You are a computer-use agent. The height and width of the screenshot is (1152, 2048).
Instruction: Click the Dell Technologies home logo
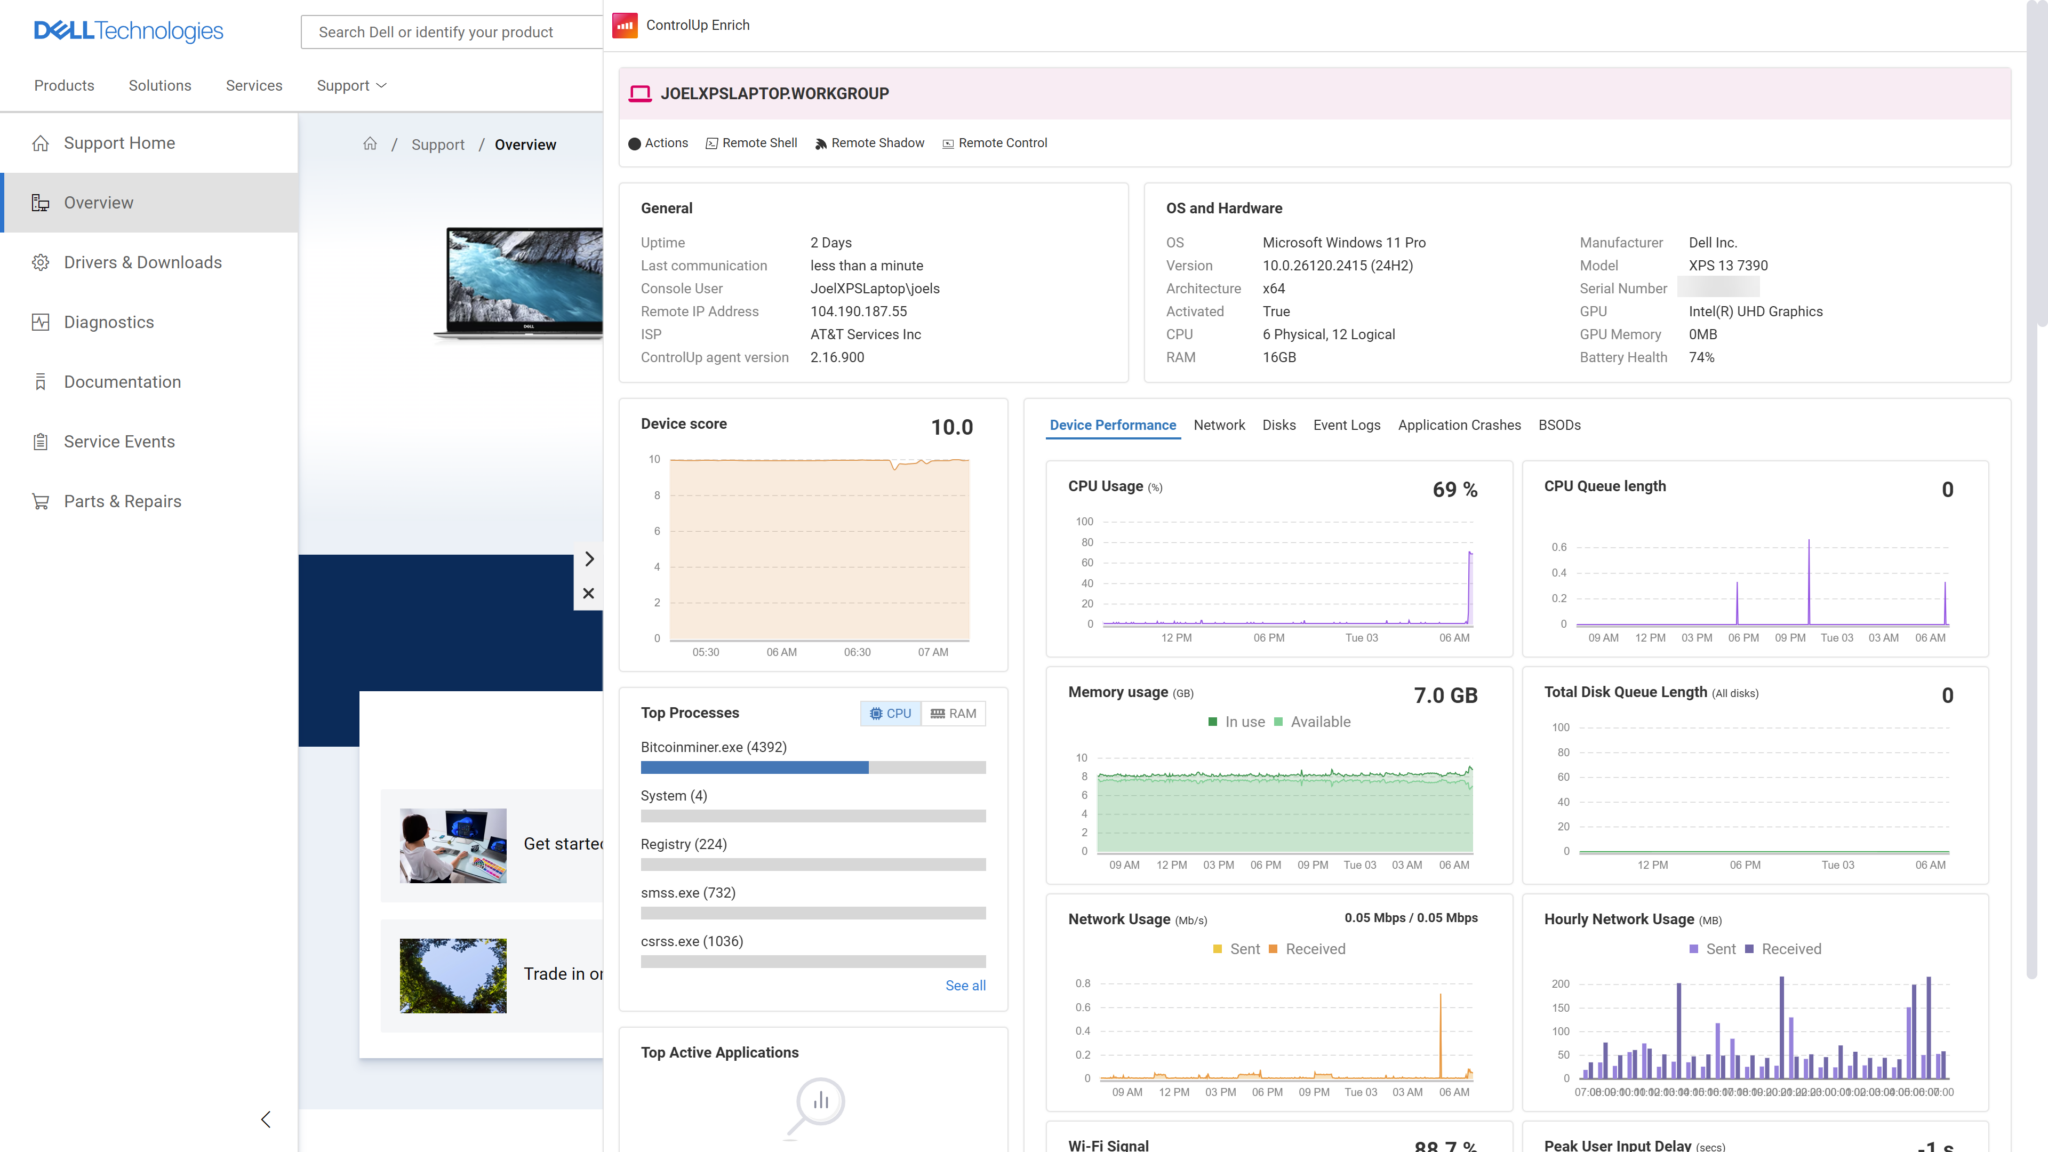tap(127, 30)
